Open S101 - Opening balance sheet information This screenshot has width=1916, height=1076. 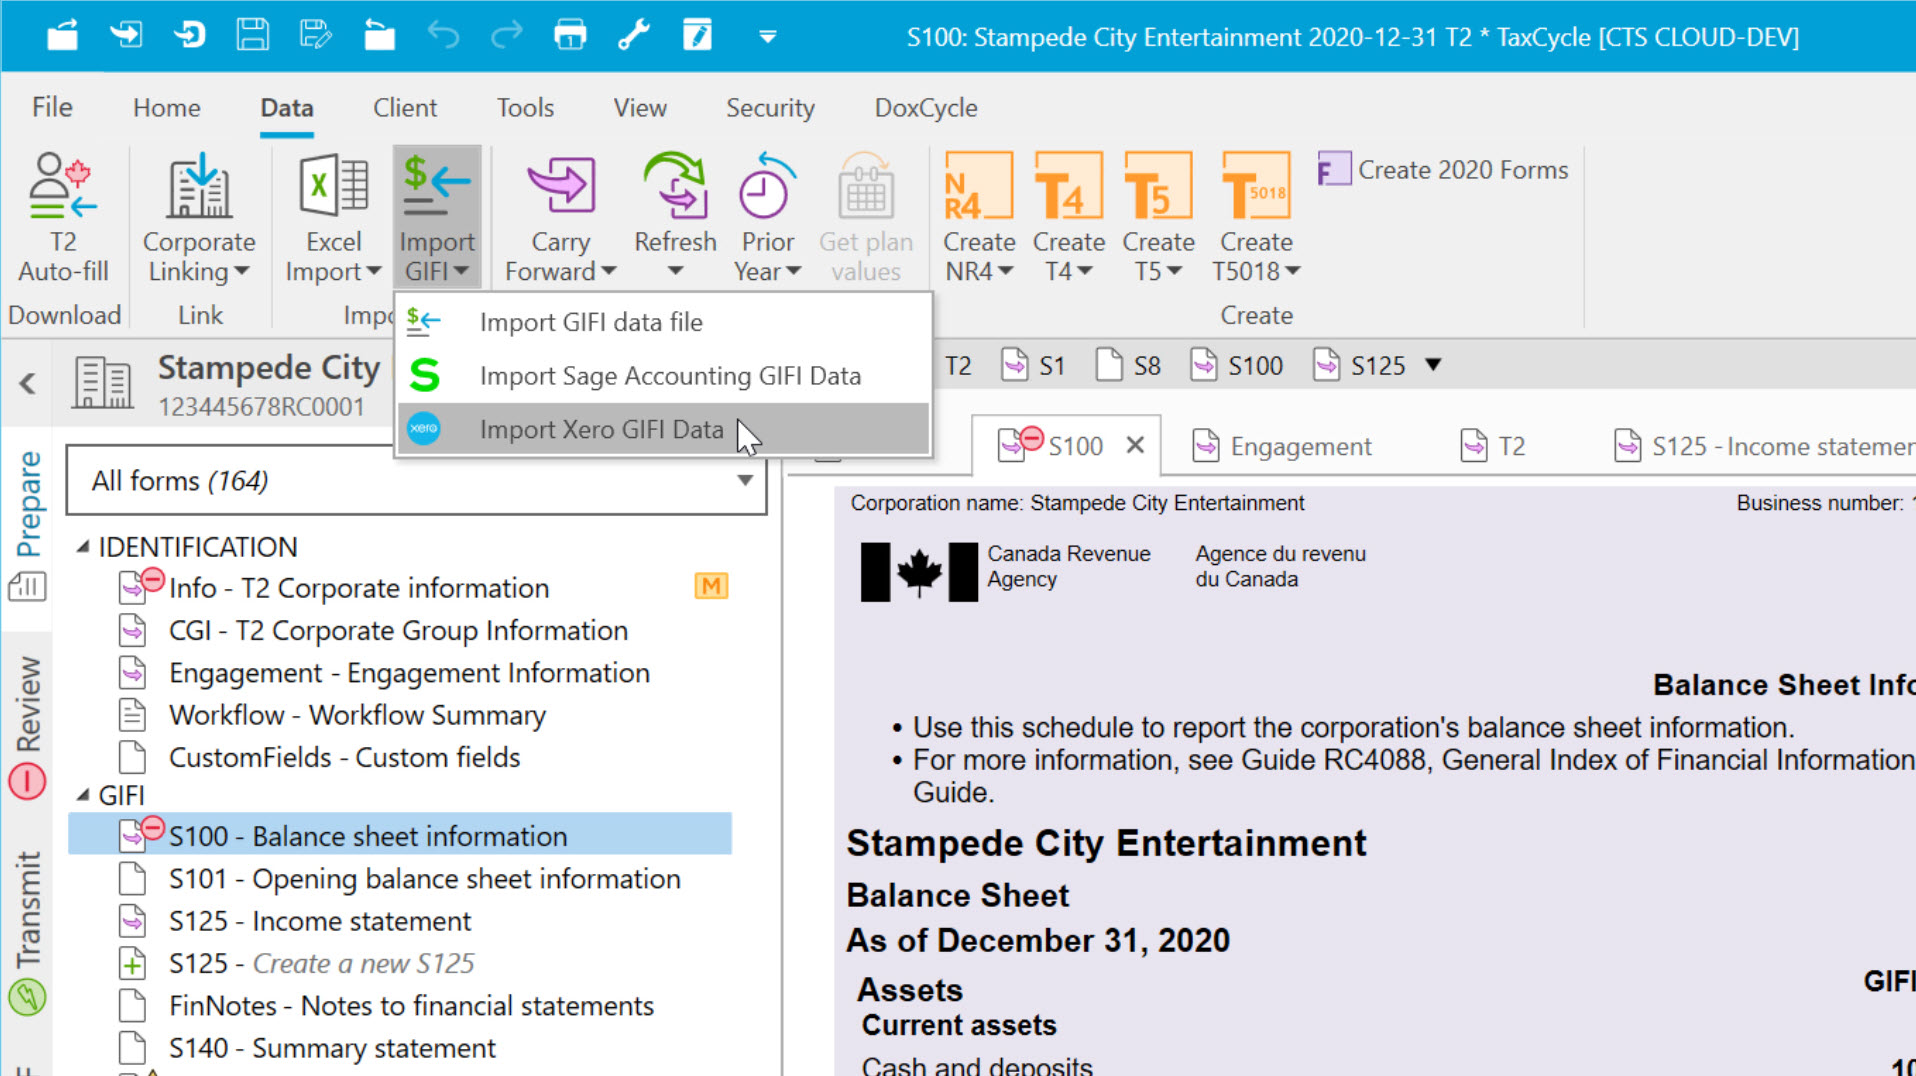pos(424,879)
